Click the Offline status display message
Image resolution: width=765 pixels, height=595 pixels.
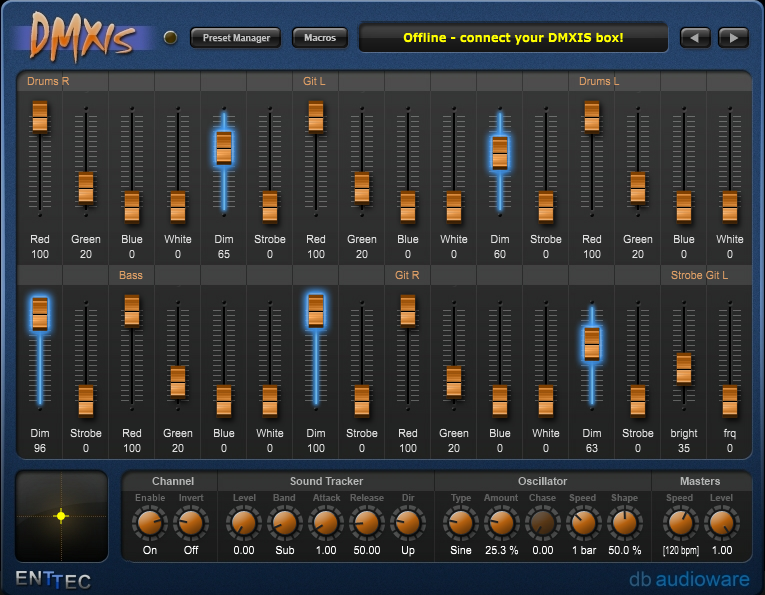click(x=513, y=38)
